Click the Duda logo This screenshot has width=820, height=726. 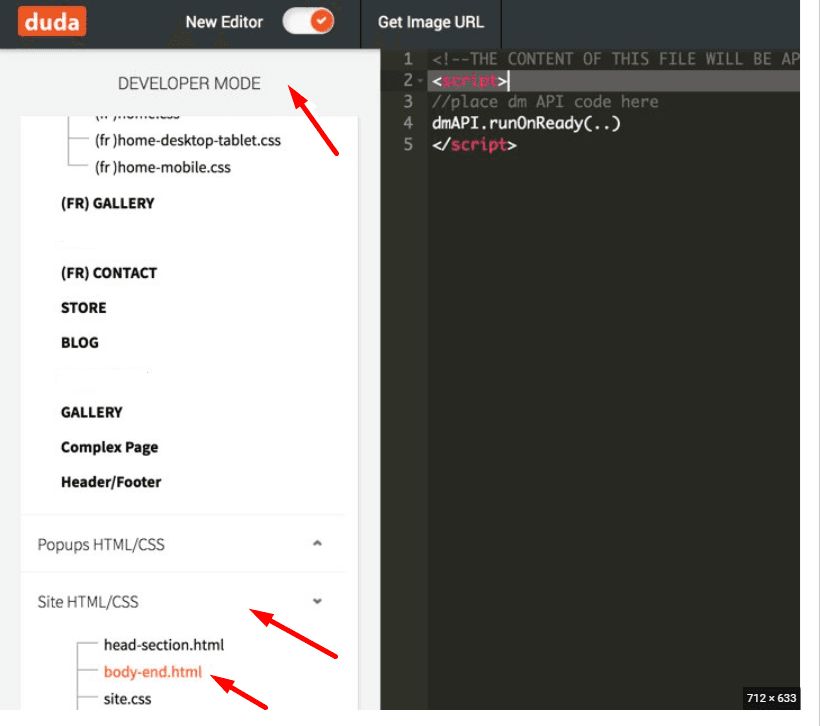[52, 22]
